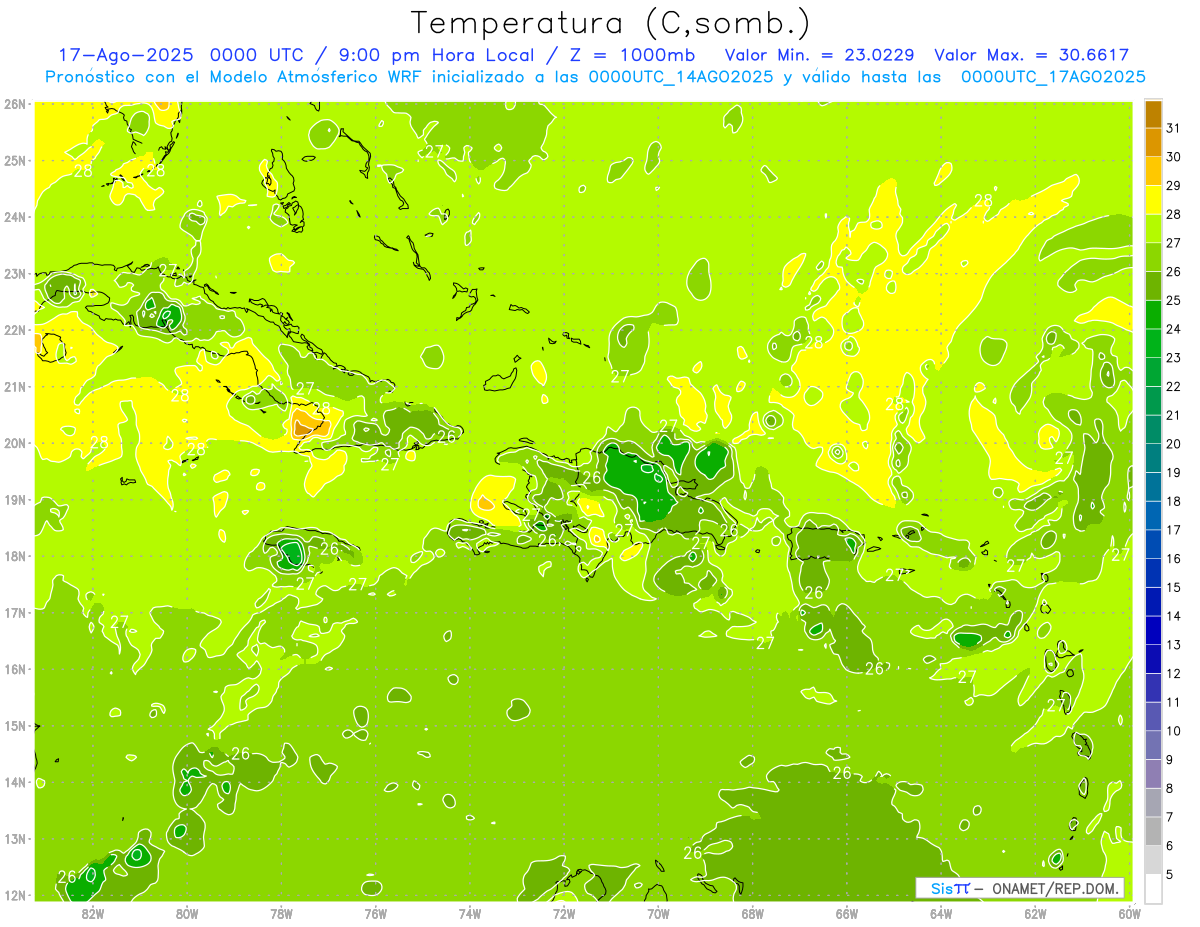
Task: Click the '22N' latitude axis label
Action: click(15, 330)
